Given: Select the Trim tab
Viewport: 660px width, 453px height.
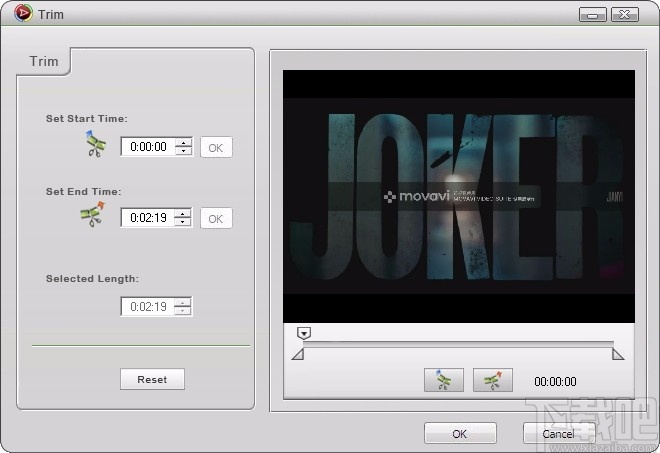Looking at the screenshot, I should coord(44,61).
